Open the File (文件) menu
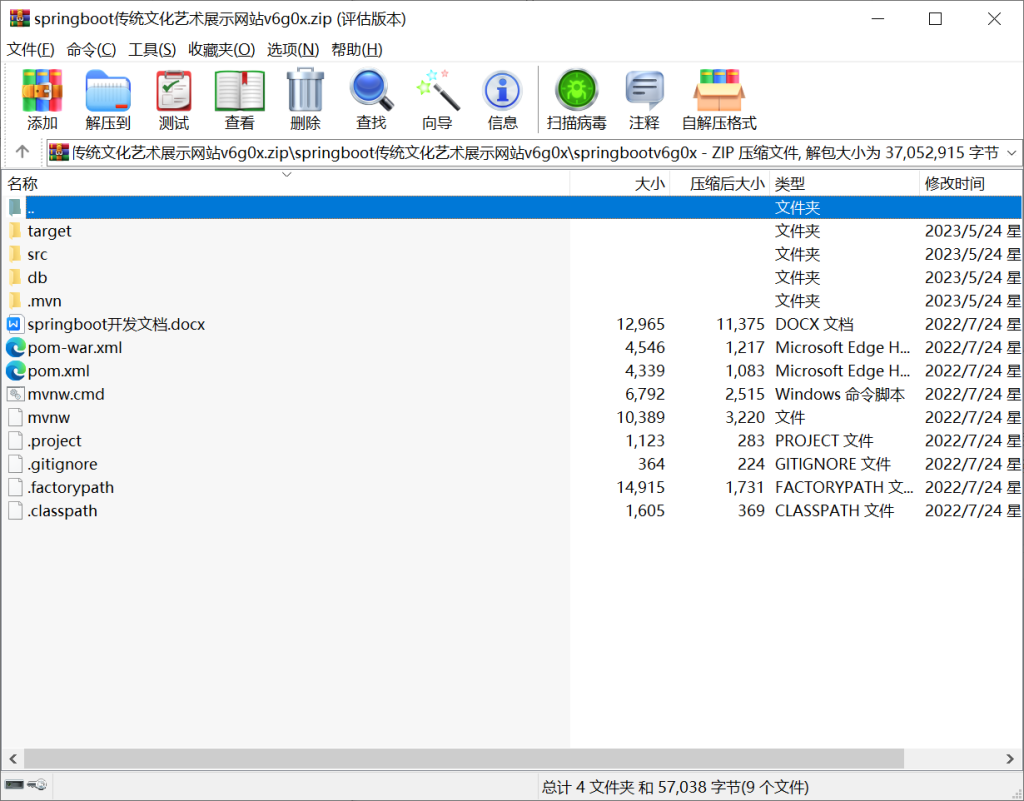Viewport: 1024px width, 801px height. pos(30,50)
